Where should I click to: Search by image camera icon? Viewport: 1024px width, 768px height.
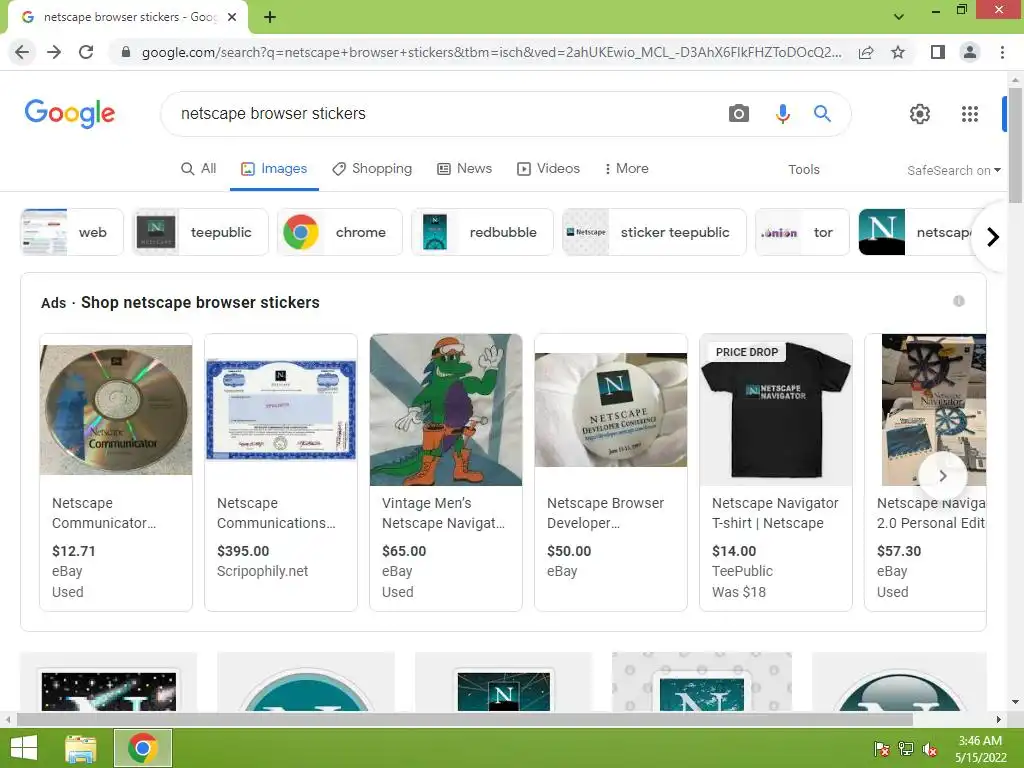click(x=739, y=114)
